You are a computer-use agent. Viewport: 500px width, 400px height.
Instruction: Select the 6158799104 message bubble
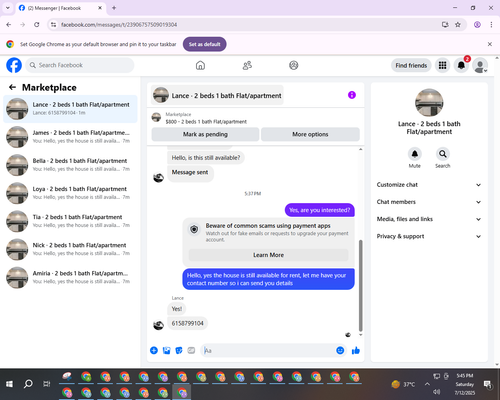coord(187,323)
